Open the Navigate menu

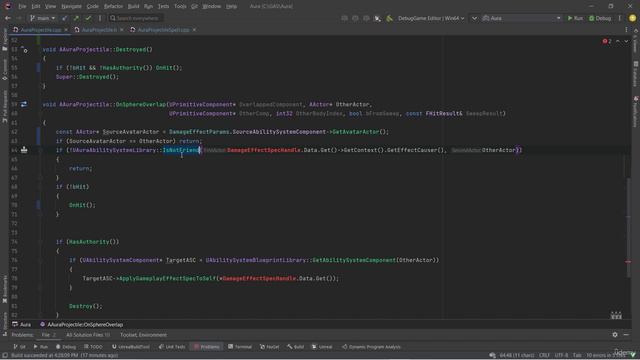tap(71, 7)
